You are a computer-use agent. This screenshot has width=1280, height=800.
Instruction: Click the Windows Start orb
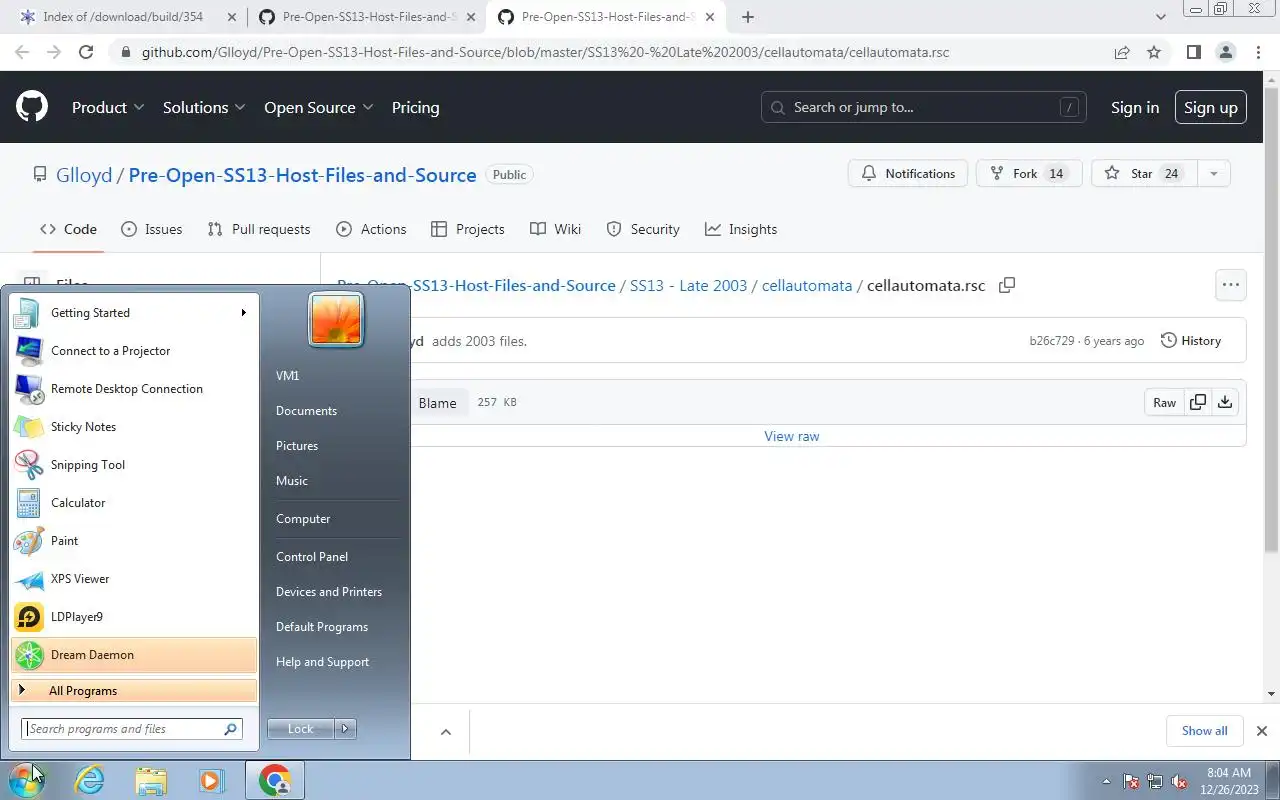(26, 780)
